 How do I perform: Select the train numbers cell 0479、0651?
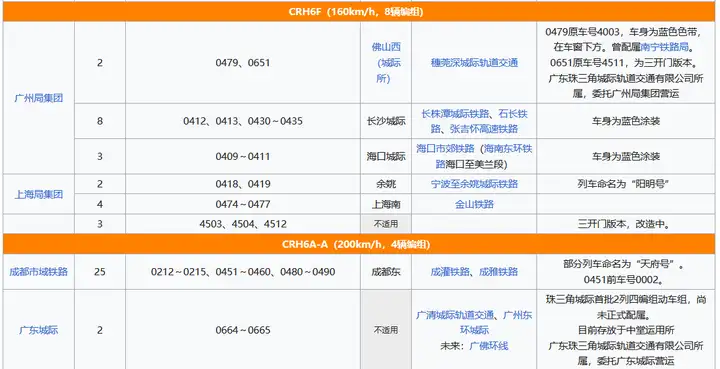tap(243, 63)
